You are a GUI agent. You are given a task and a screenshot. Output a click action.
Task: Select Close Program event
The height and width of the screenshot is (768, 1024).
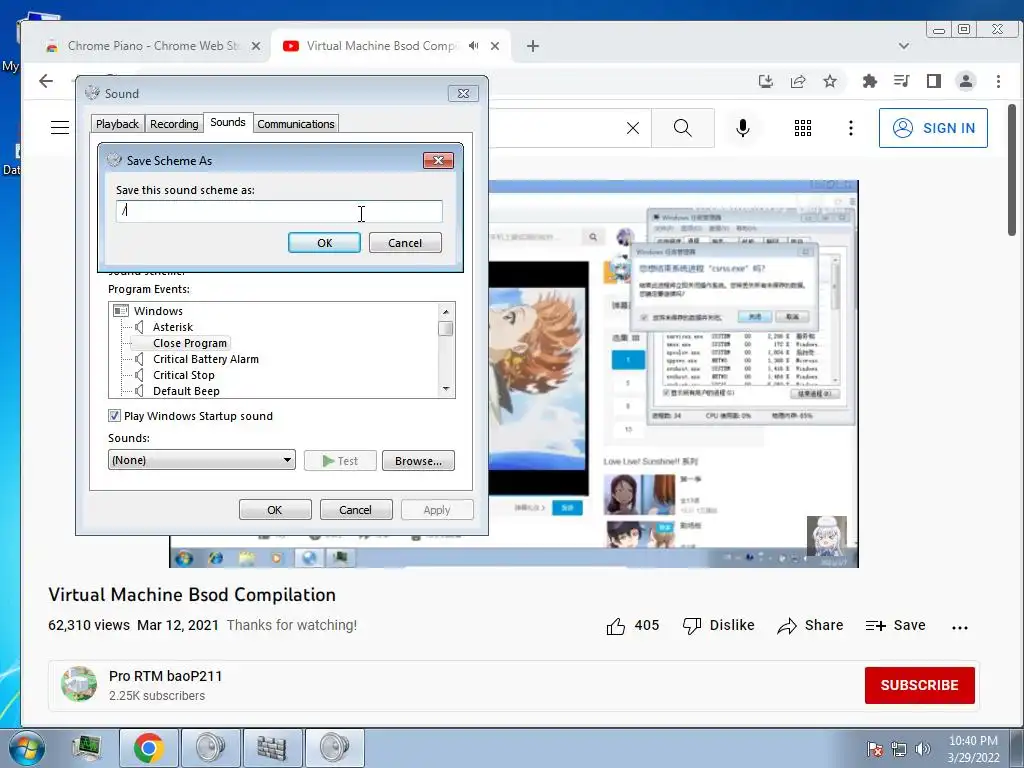point(189,343)
